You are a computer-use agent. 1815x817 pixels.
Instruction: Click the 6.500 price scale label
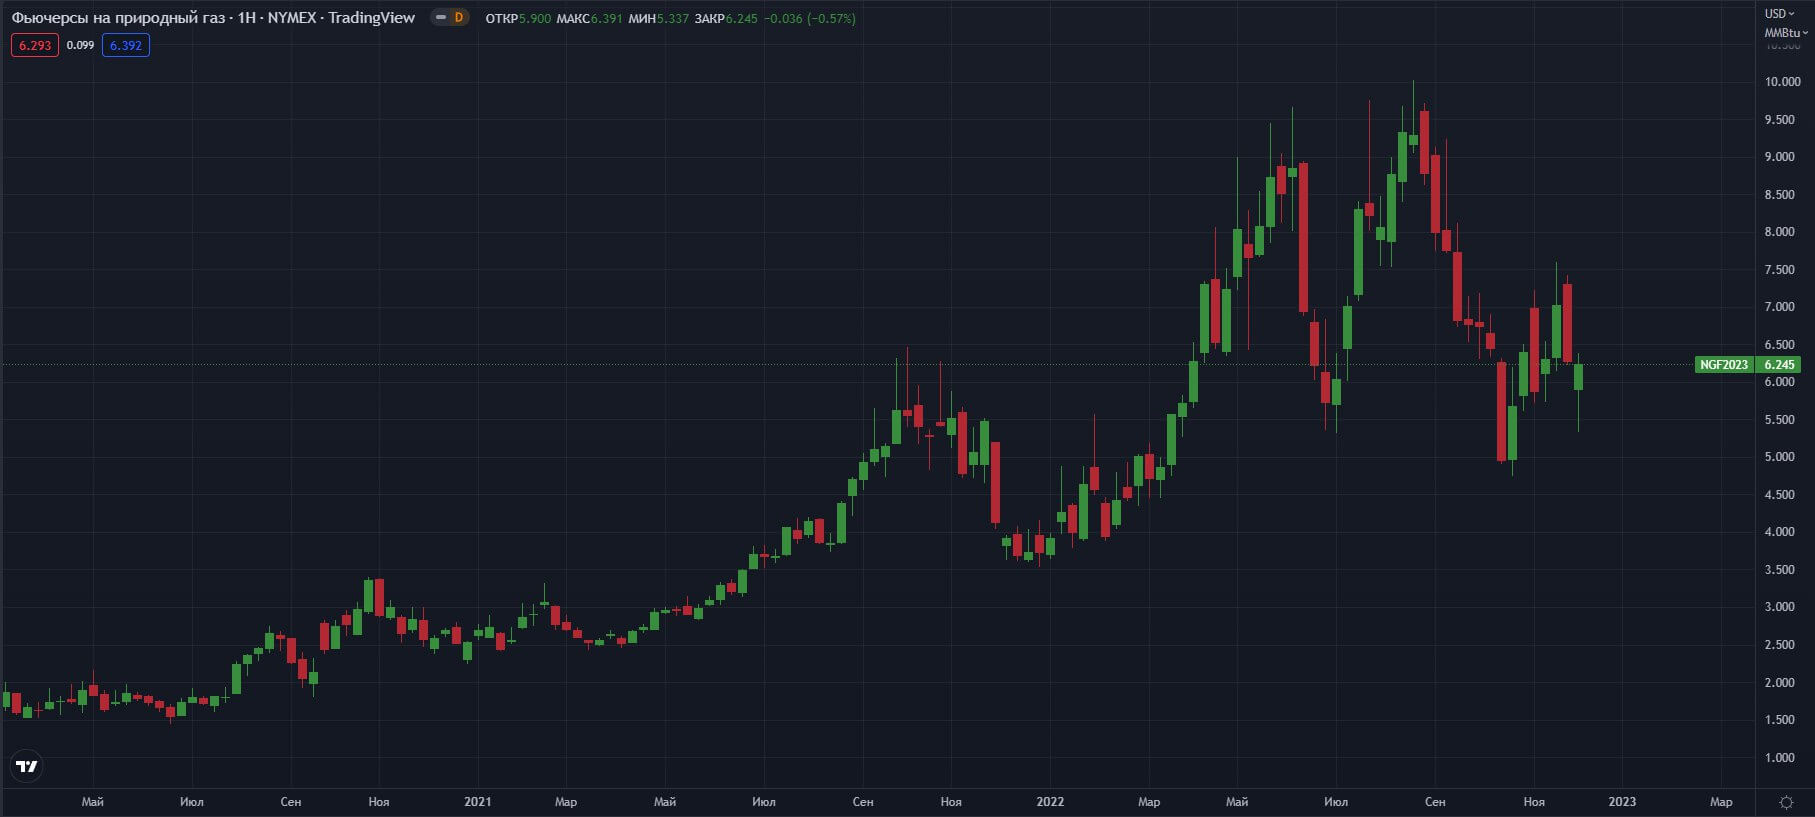1780,345
